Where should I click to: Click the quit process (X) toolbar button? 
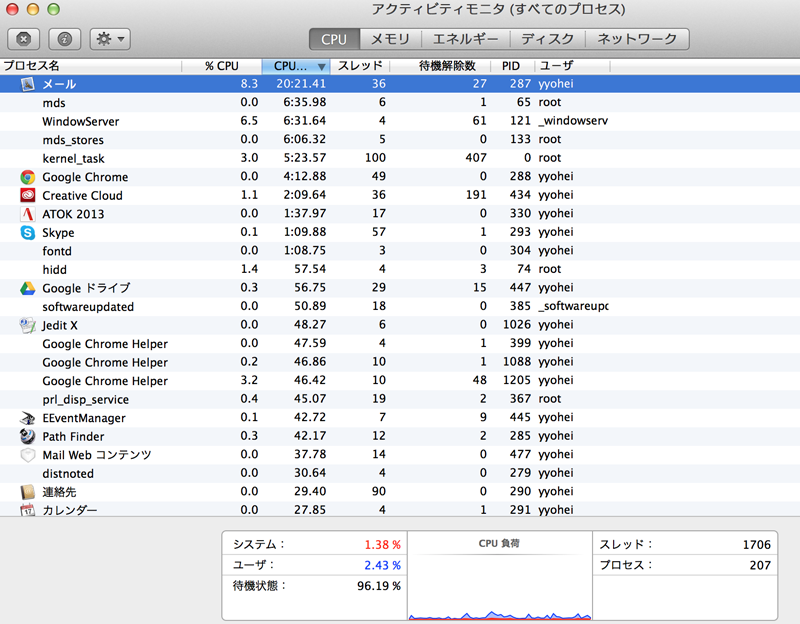point(24,39)
